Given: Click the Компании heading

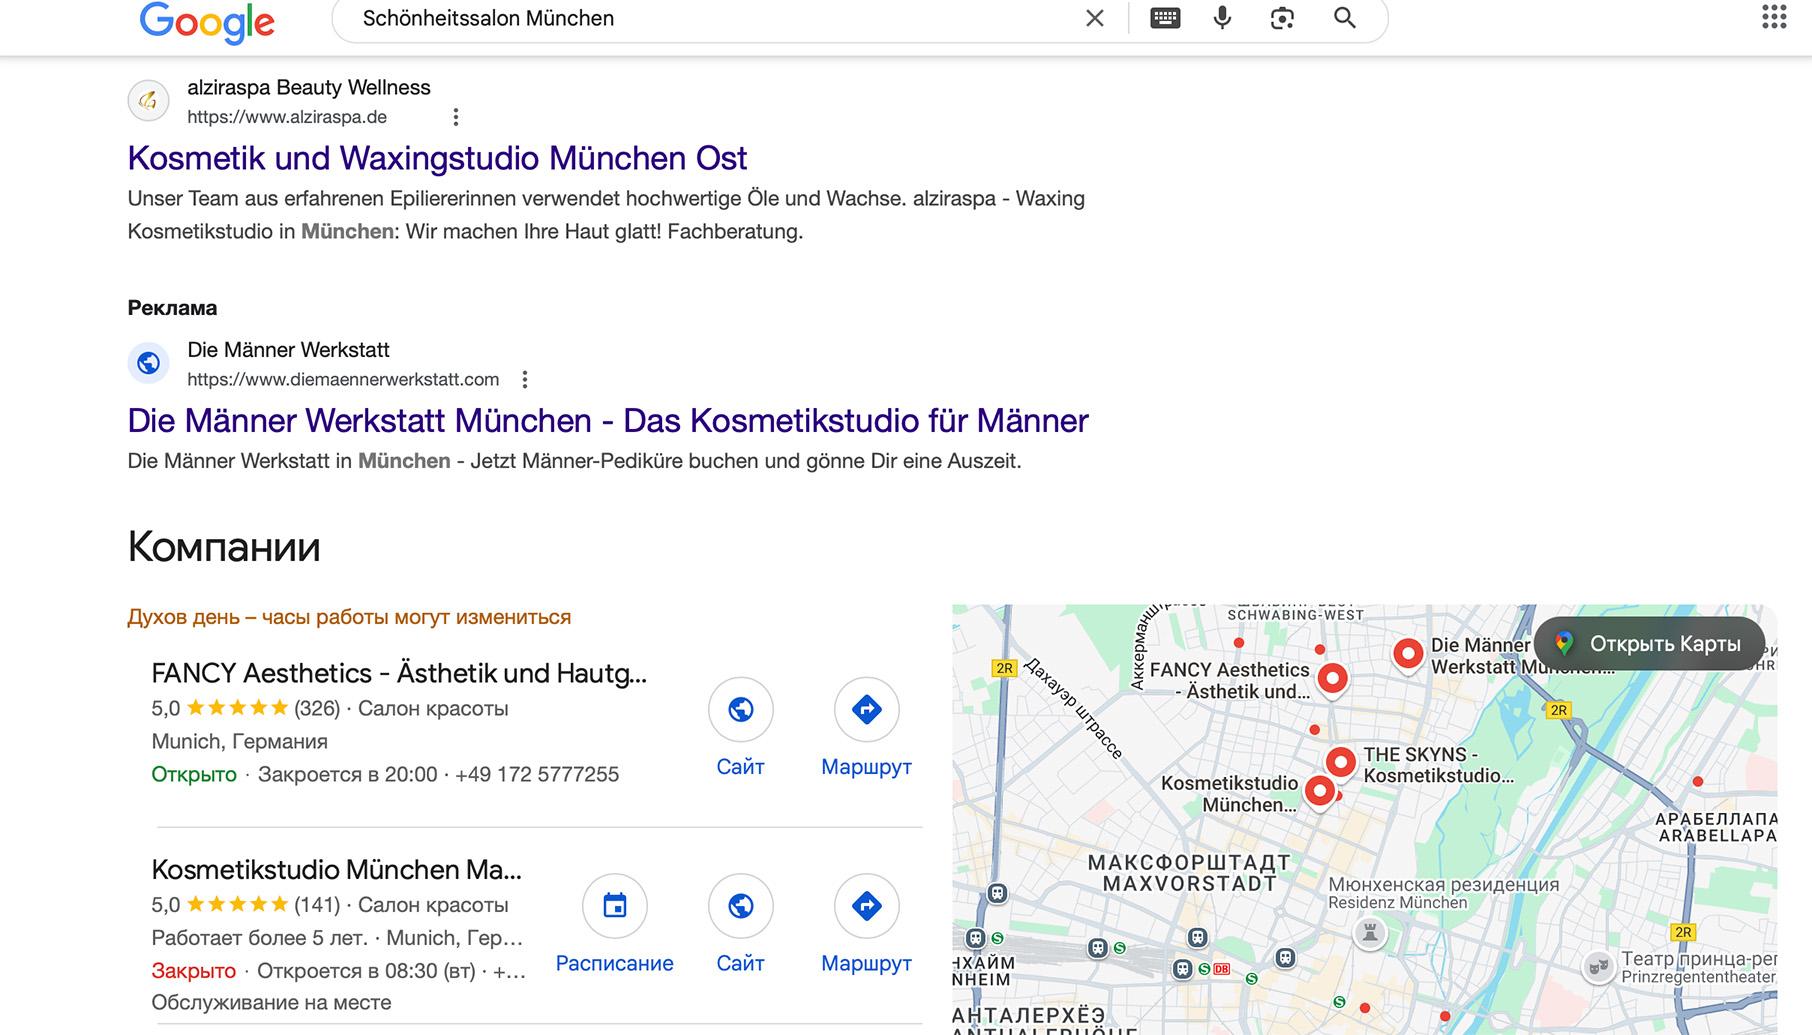Looking at the screenshot, I should [224, 547].
